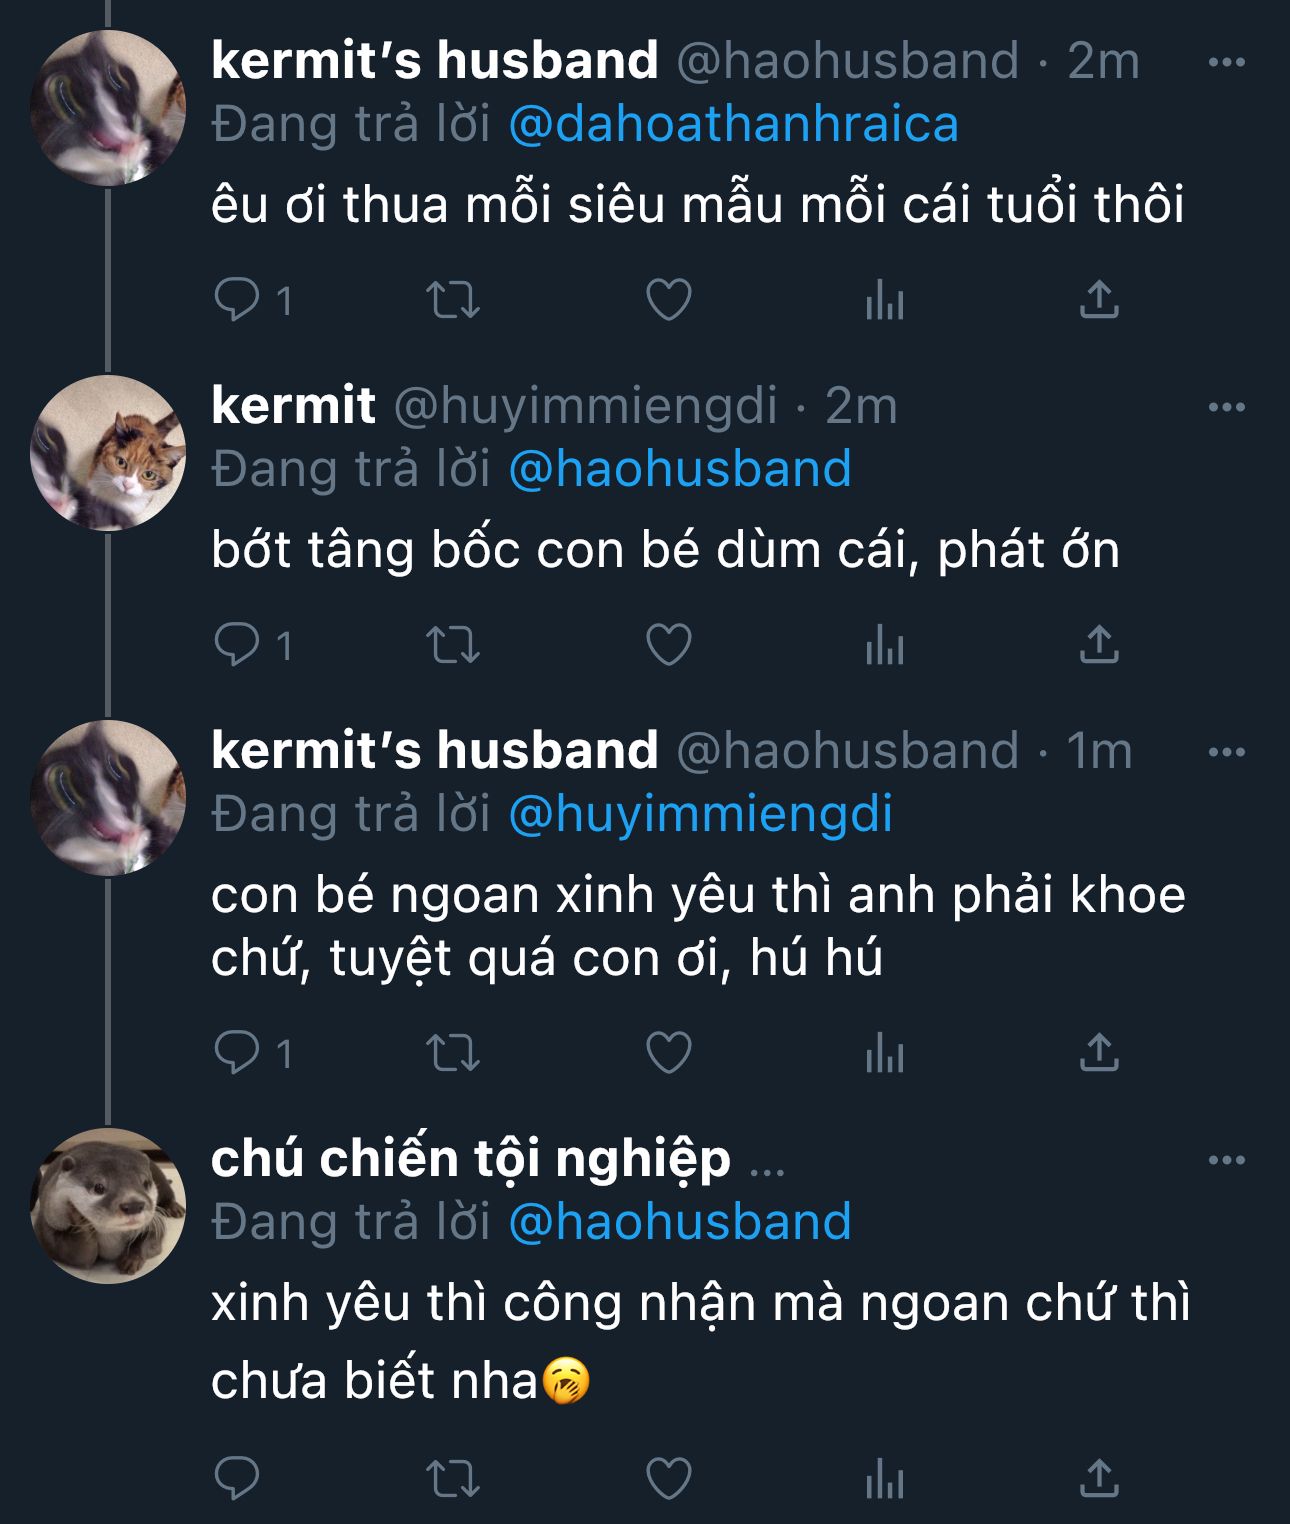View analytics for the "êu ơi thua" tweet

(x=885, y=300)
